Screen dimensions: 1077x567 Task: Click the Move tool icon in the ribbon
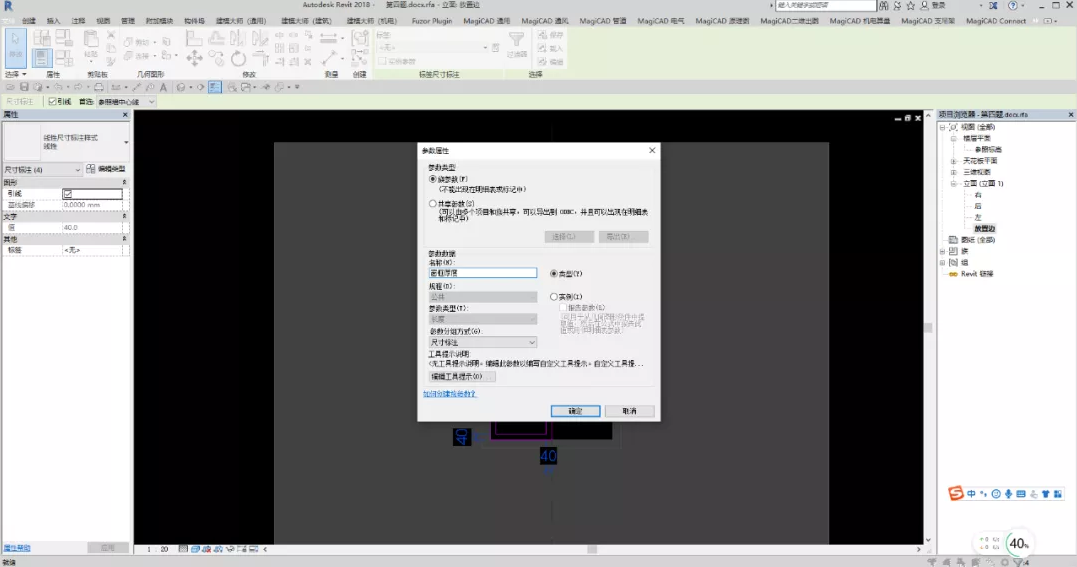pos(194,58)
